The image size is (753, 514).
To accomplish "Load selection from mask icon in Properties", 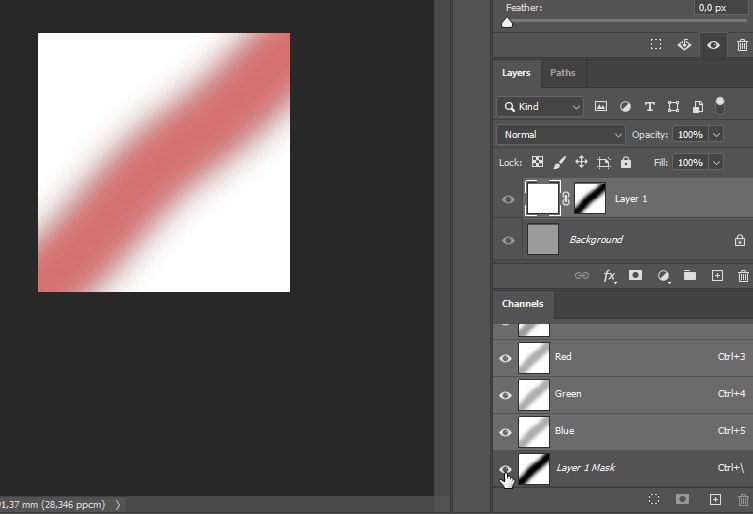I will 656,45.
